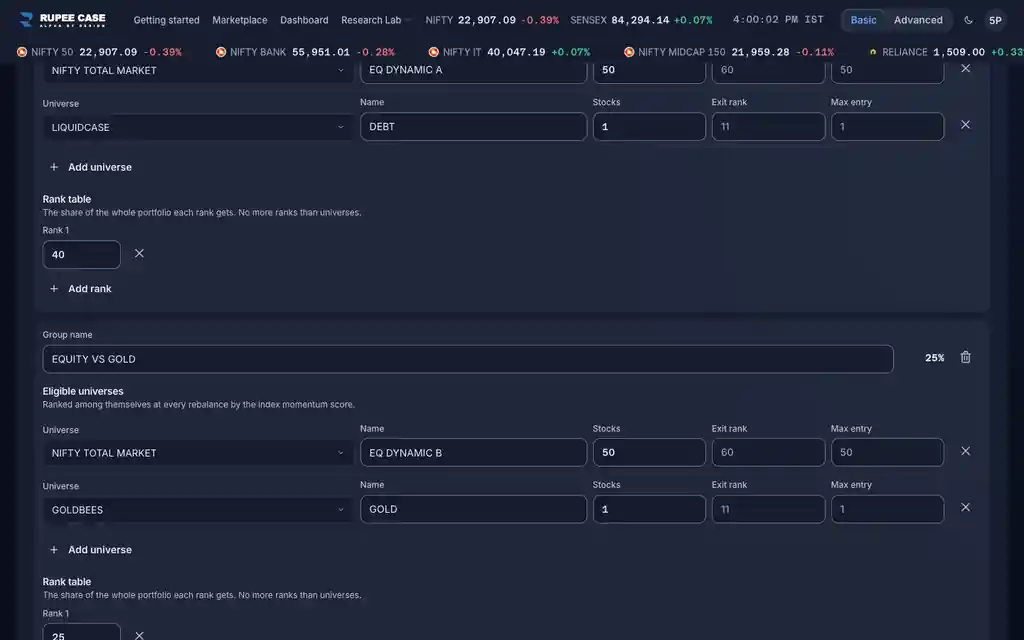Edit the EQ DYNAMIC B name field
1024x640 pixels.
473,453
